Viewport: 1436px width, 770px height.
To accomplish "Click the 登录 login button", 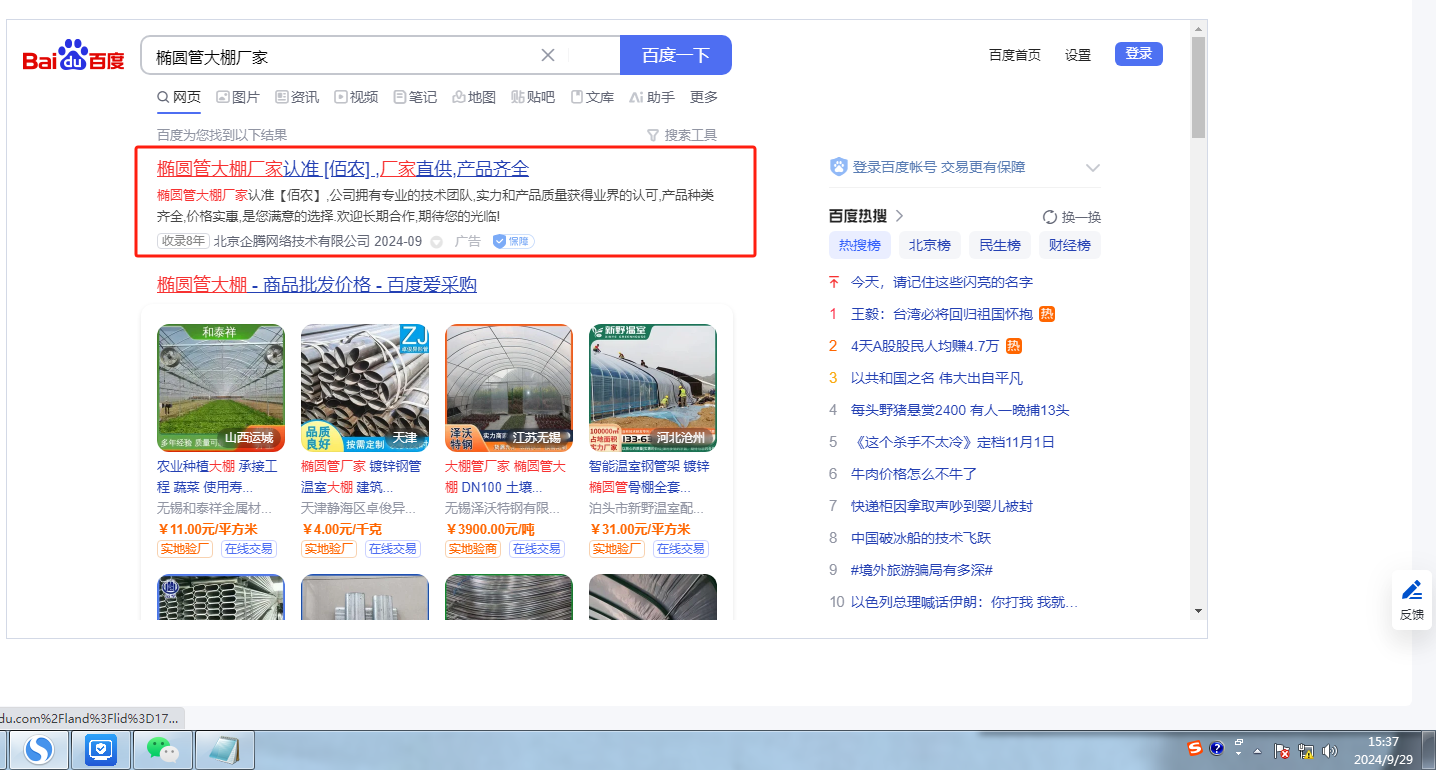I will 1138,54.
